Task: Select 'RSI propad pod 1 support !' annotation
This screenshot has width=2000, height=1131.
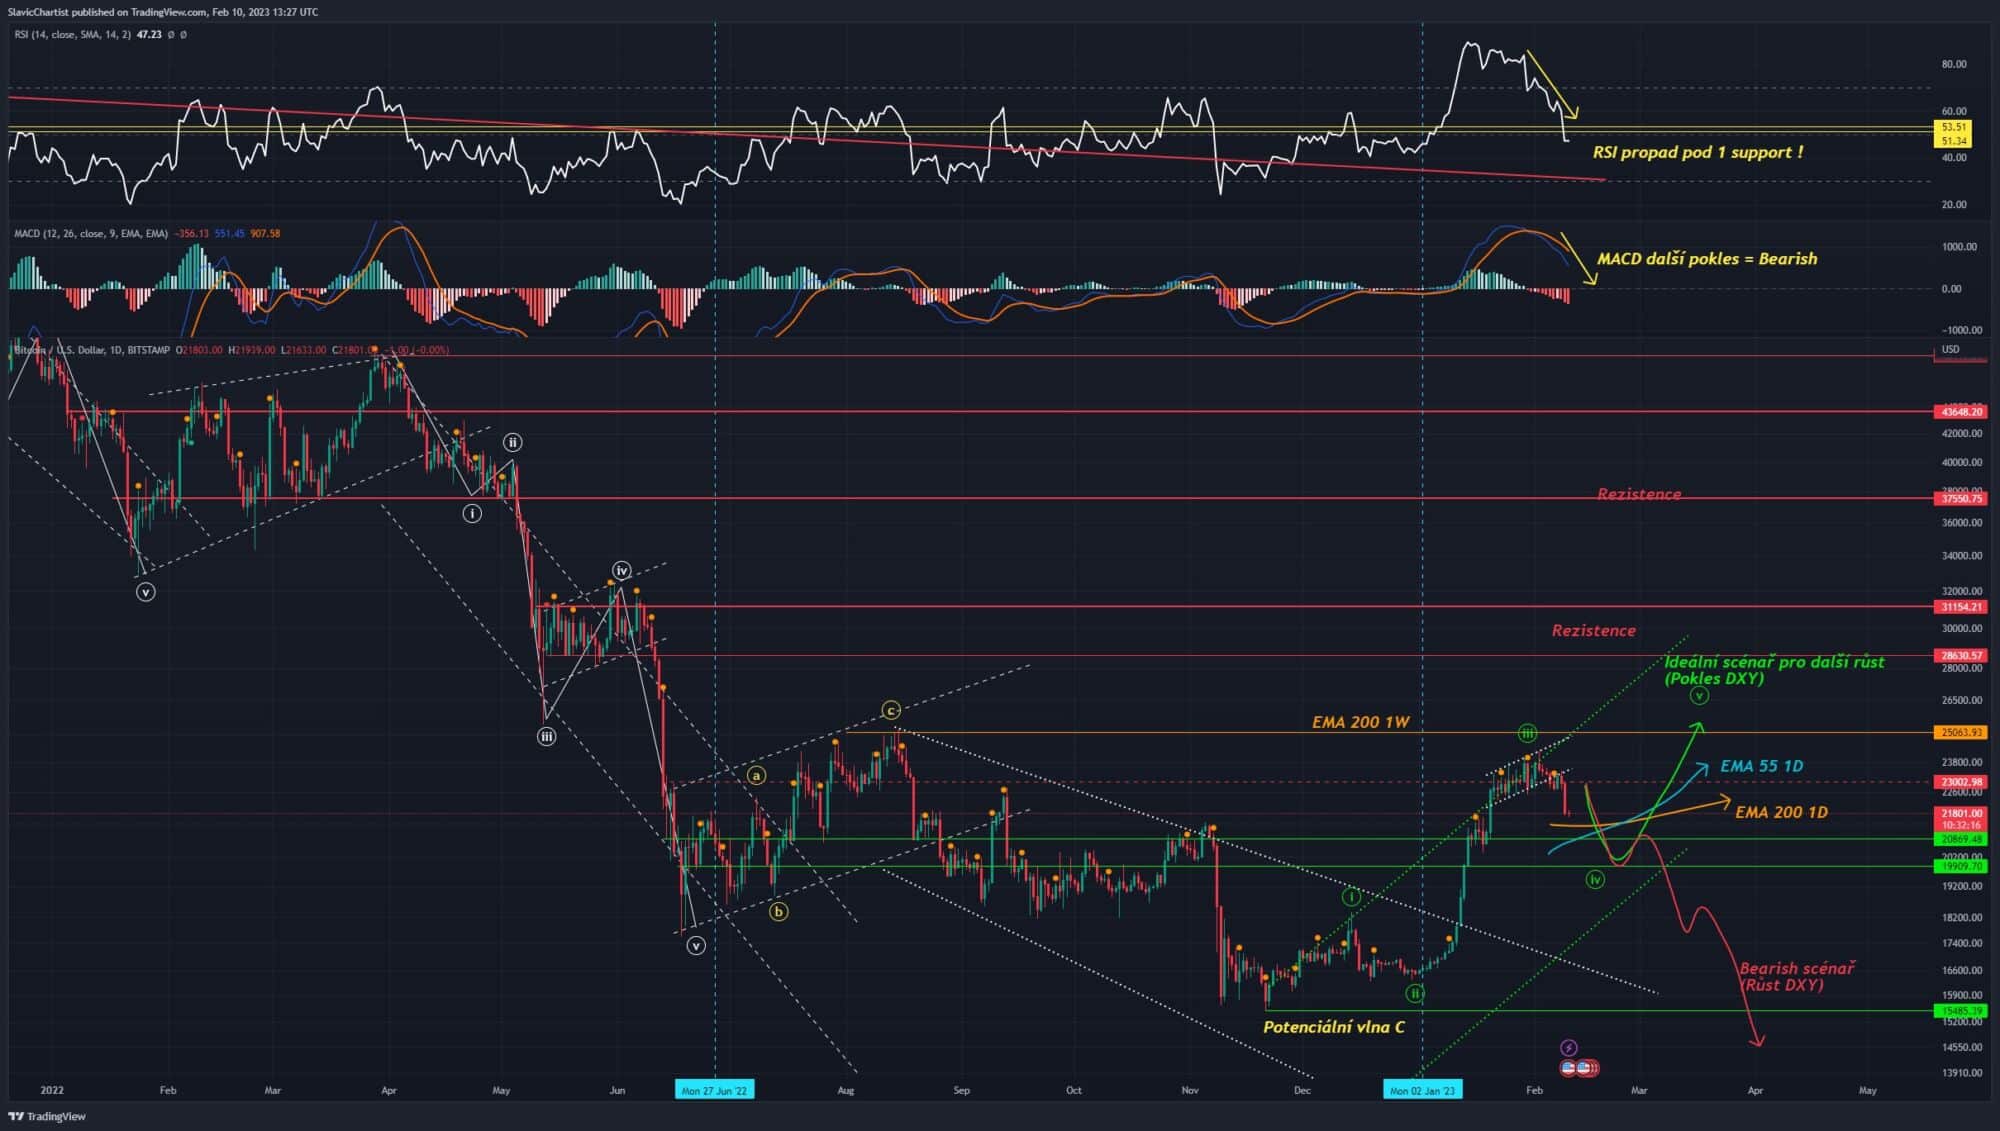Action: [x=1698, y=152]
